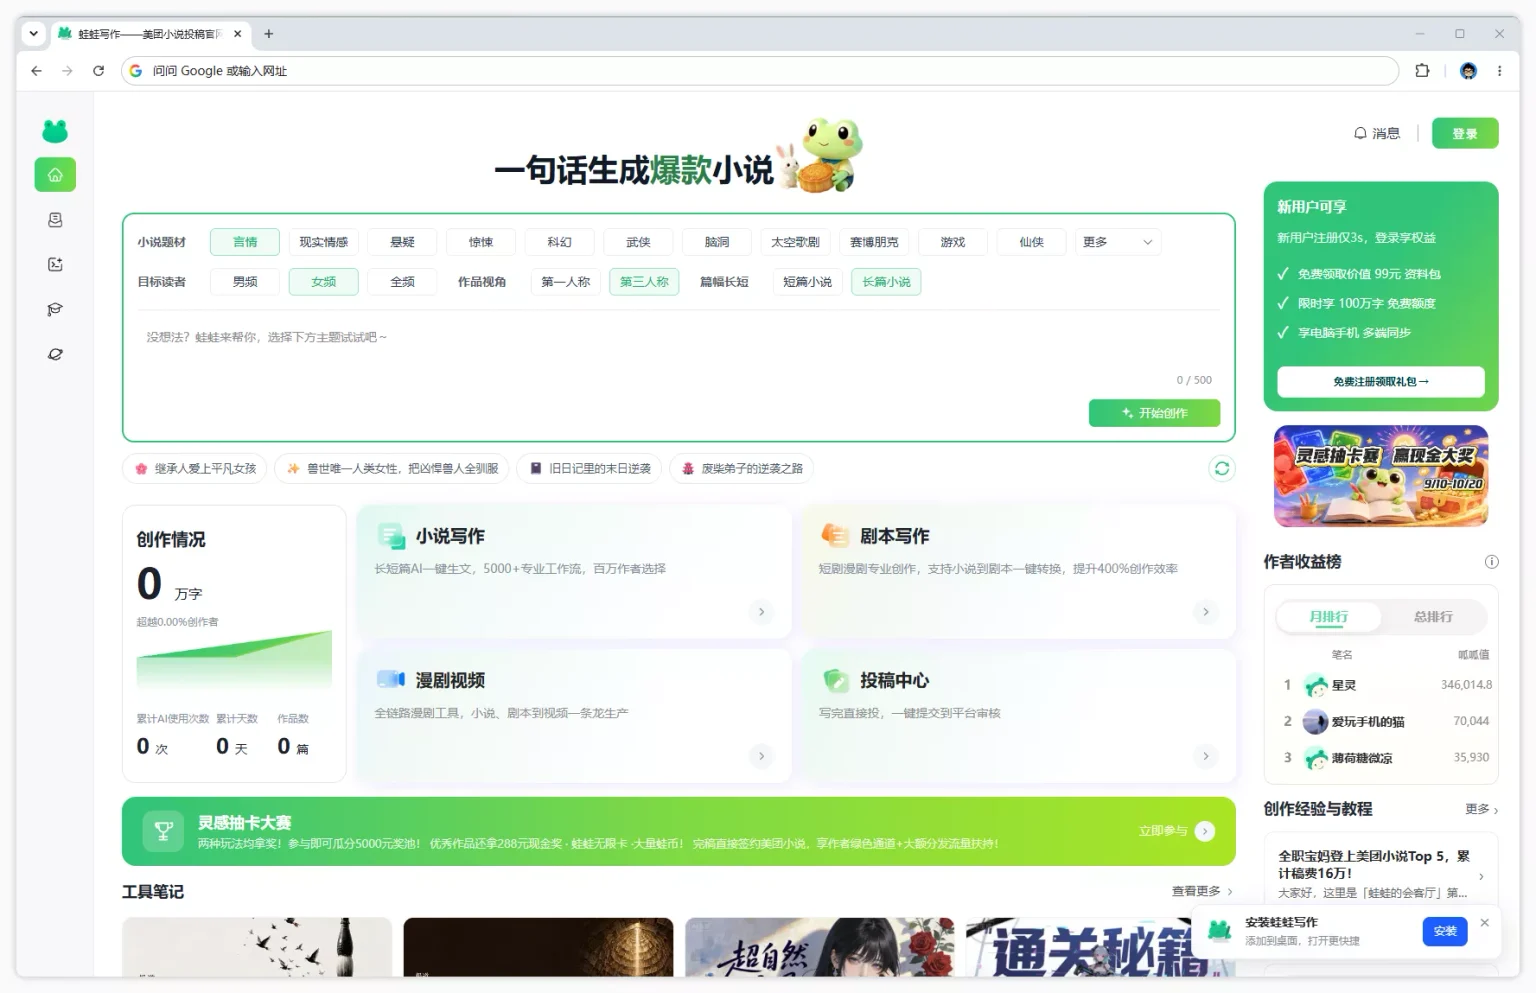Viewport: 1536px width, 993px height.
Task: Go back using the browser back arrow
Action: (x=36, y=71)
